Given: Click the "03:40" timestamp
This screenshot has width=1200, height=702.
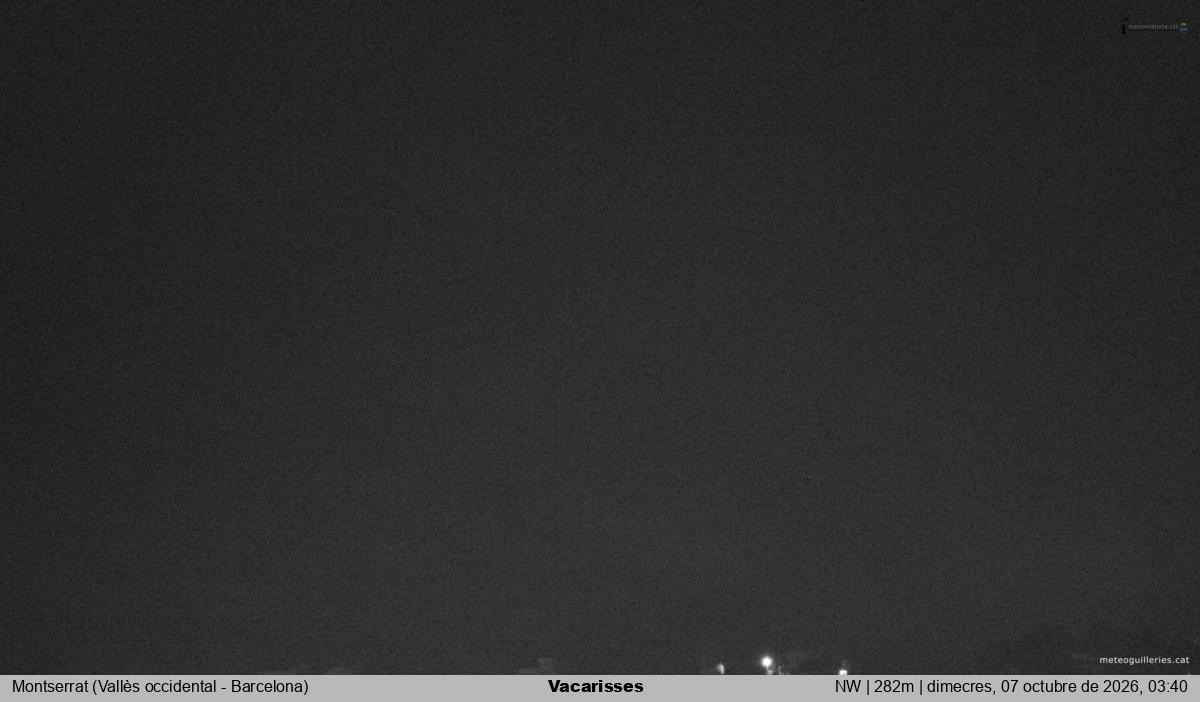Looking at the screenshot, I should tap(1169, 687).
